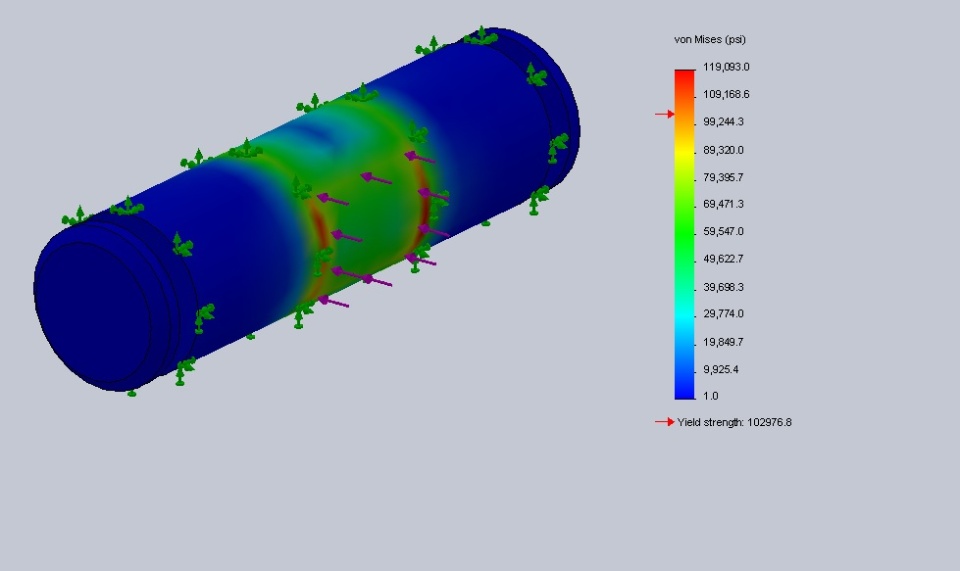
Task: Click the legend value 79,395.7
Action: 724,177
